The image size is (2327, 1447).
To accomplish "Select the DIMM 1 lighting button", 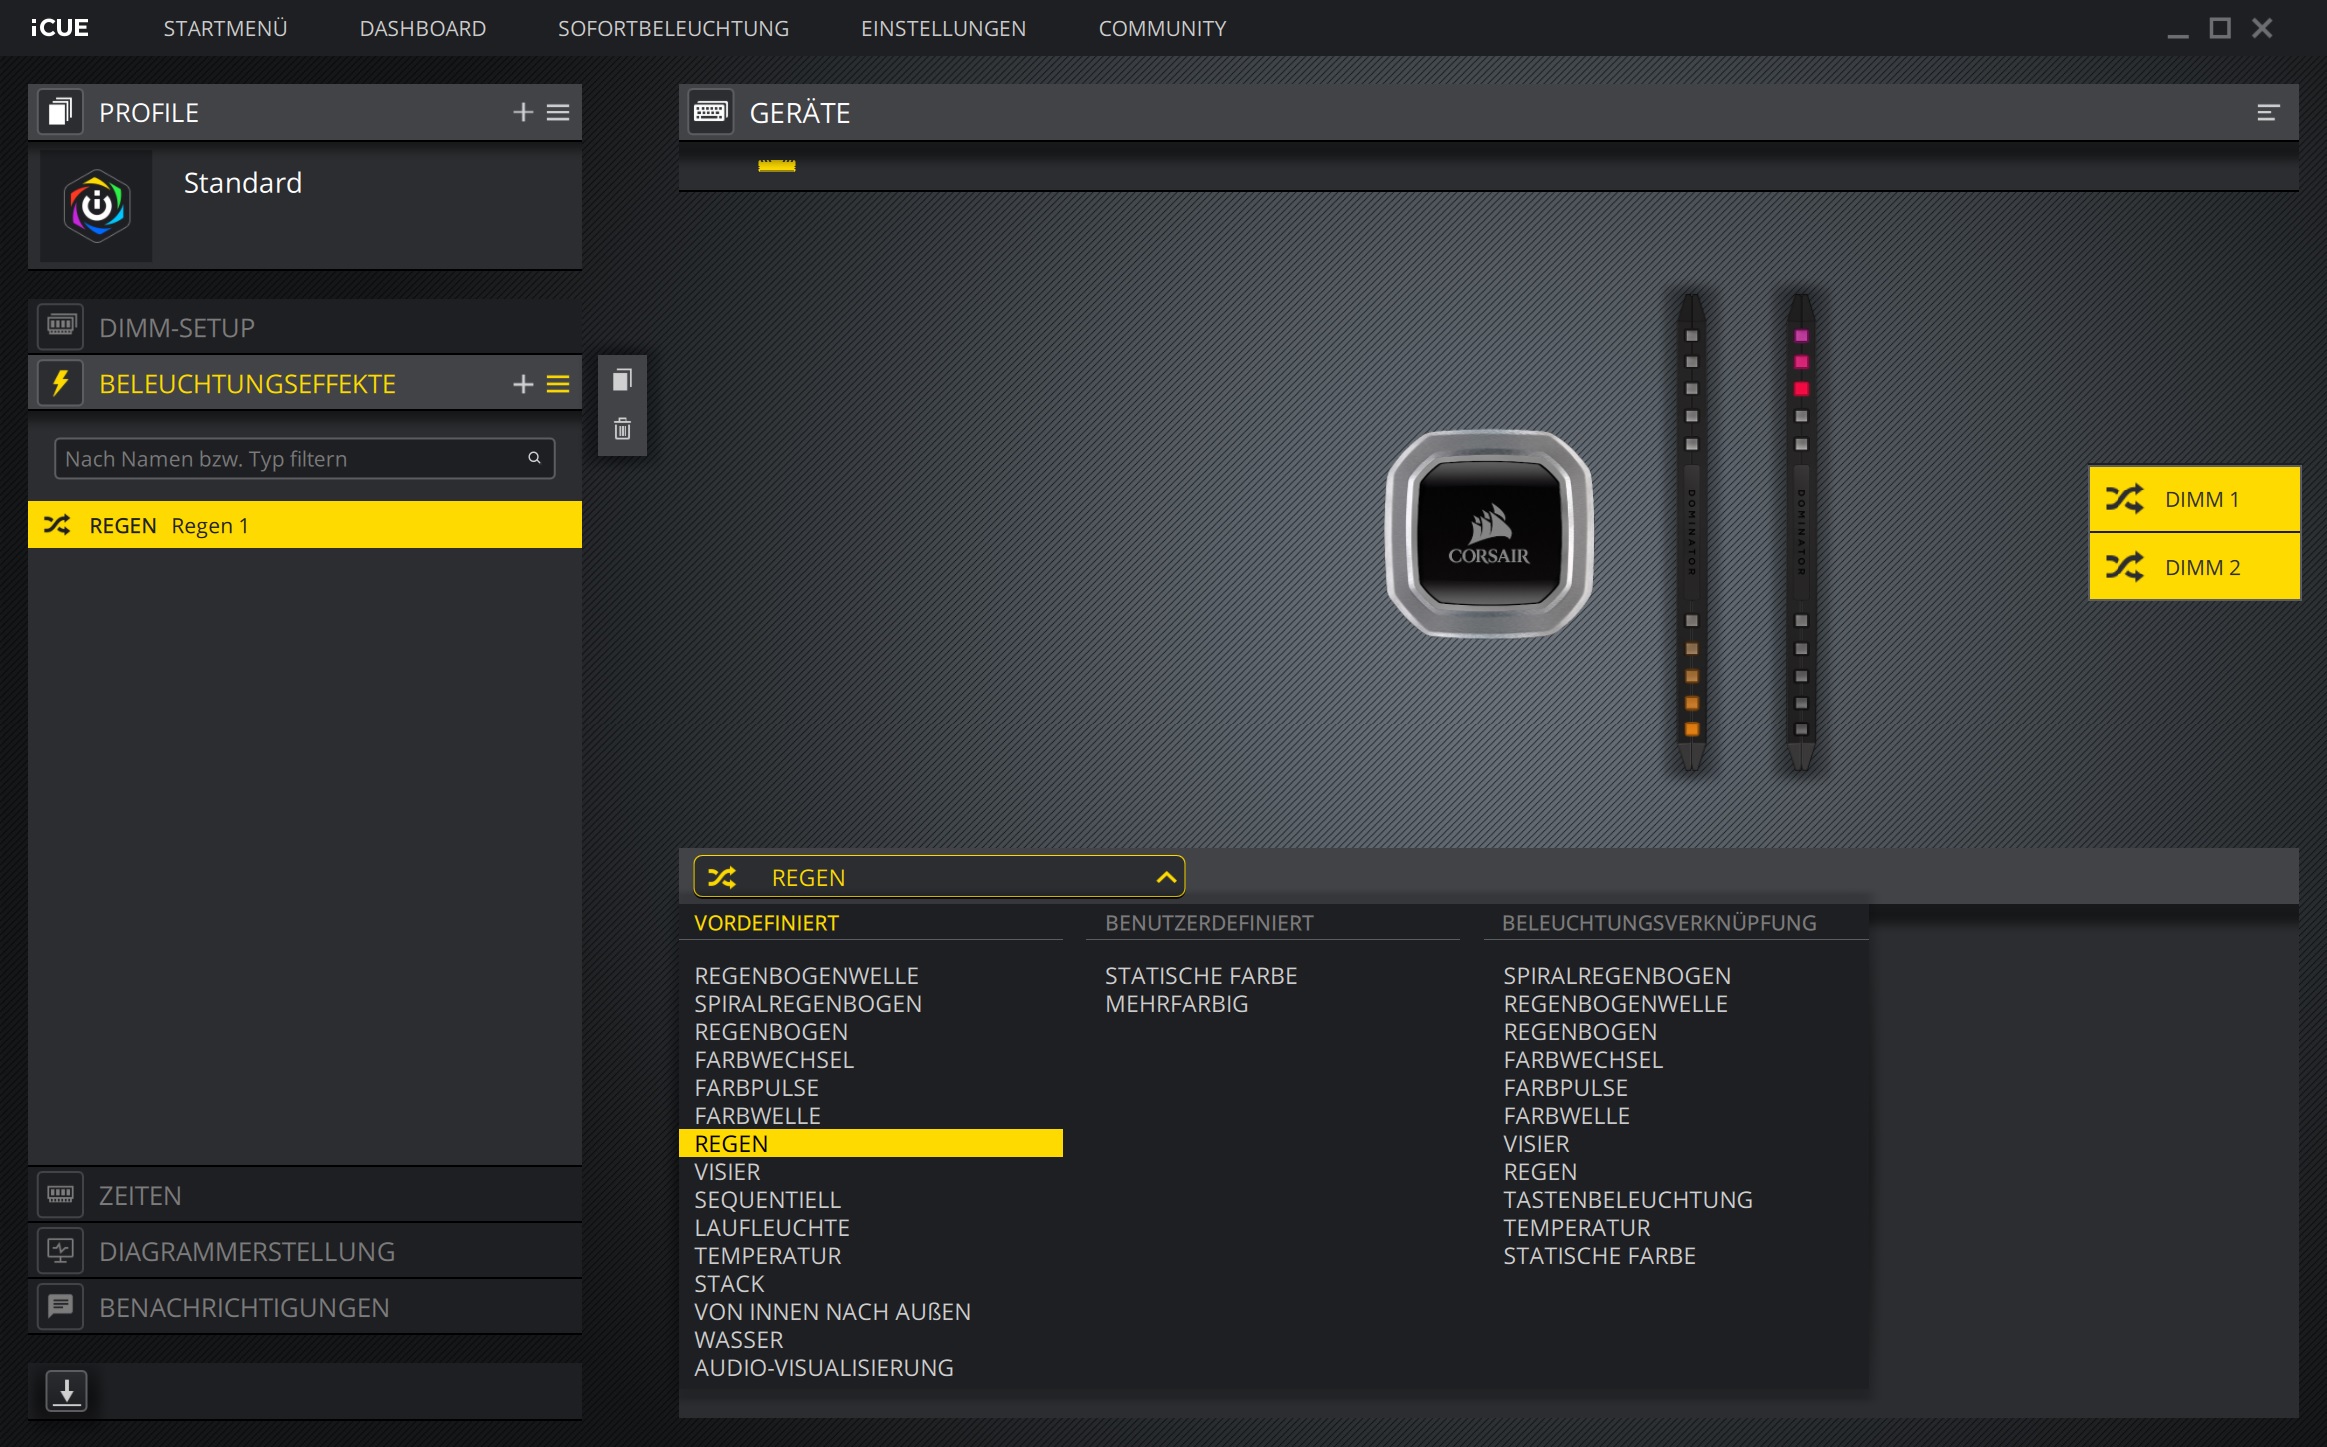I will 2194,498.
